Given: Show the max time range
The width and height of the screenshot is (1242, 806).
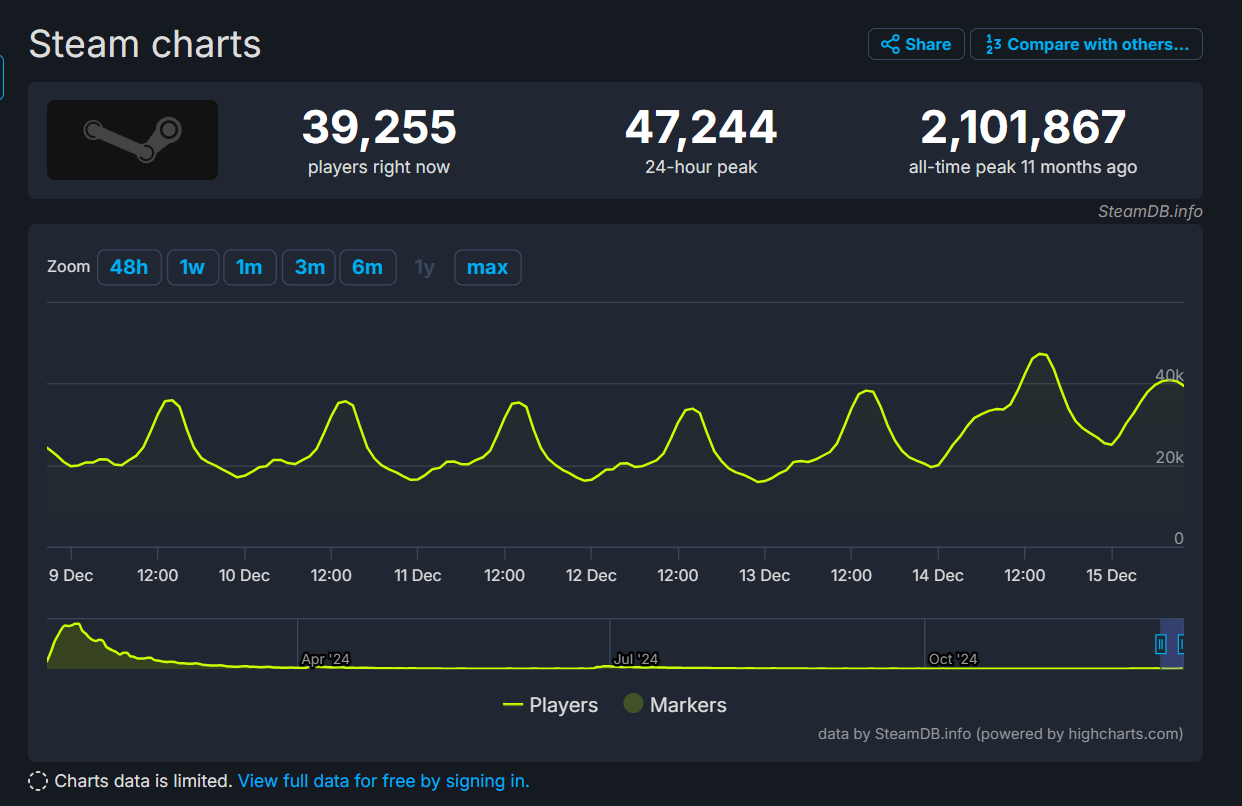Looking at the screenshot, I should [x=487, y=267].
